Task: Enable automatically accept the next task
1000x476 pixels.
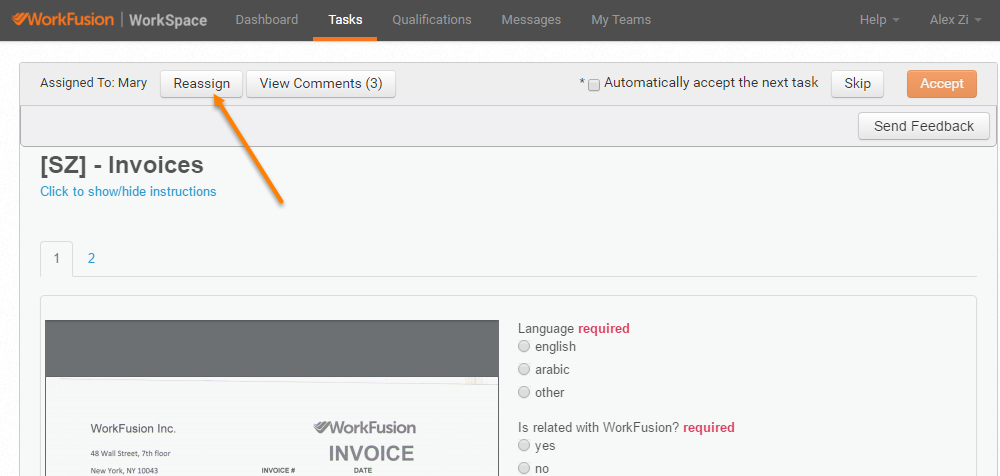Action: point(594,85)
